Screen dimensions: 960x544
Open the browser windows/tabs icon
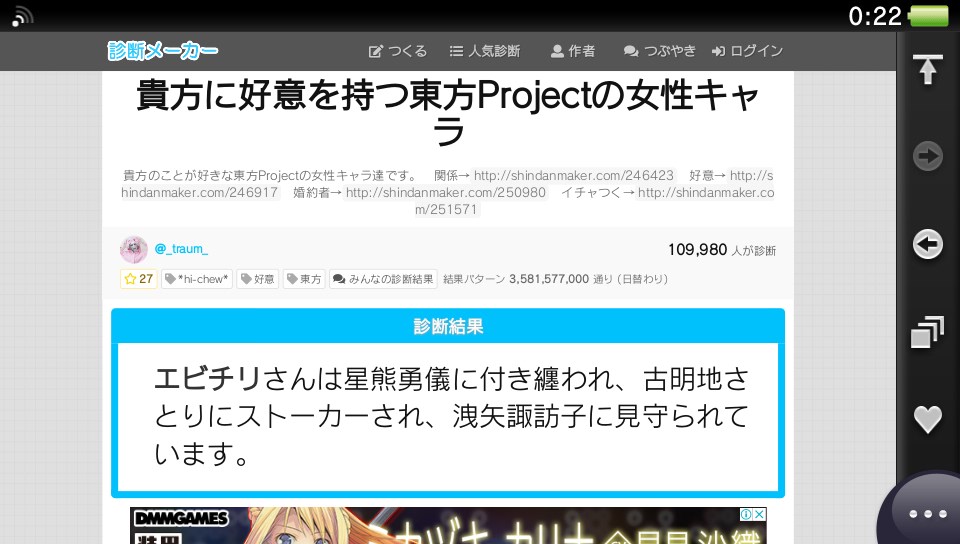(928, 332)
